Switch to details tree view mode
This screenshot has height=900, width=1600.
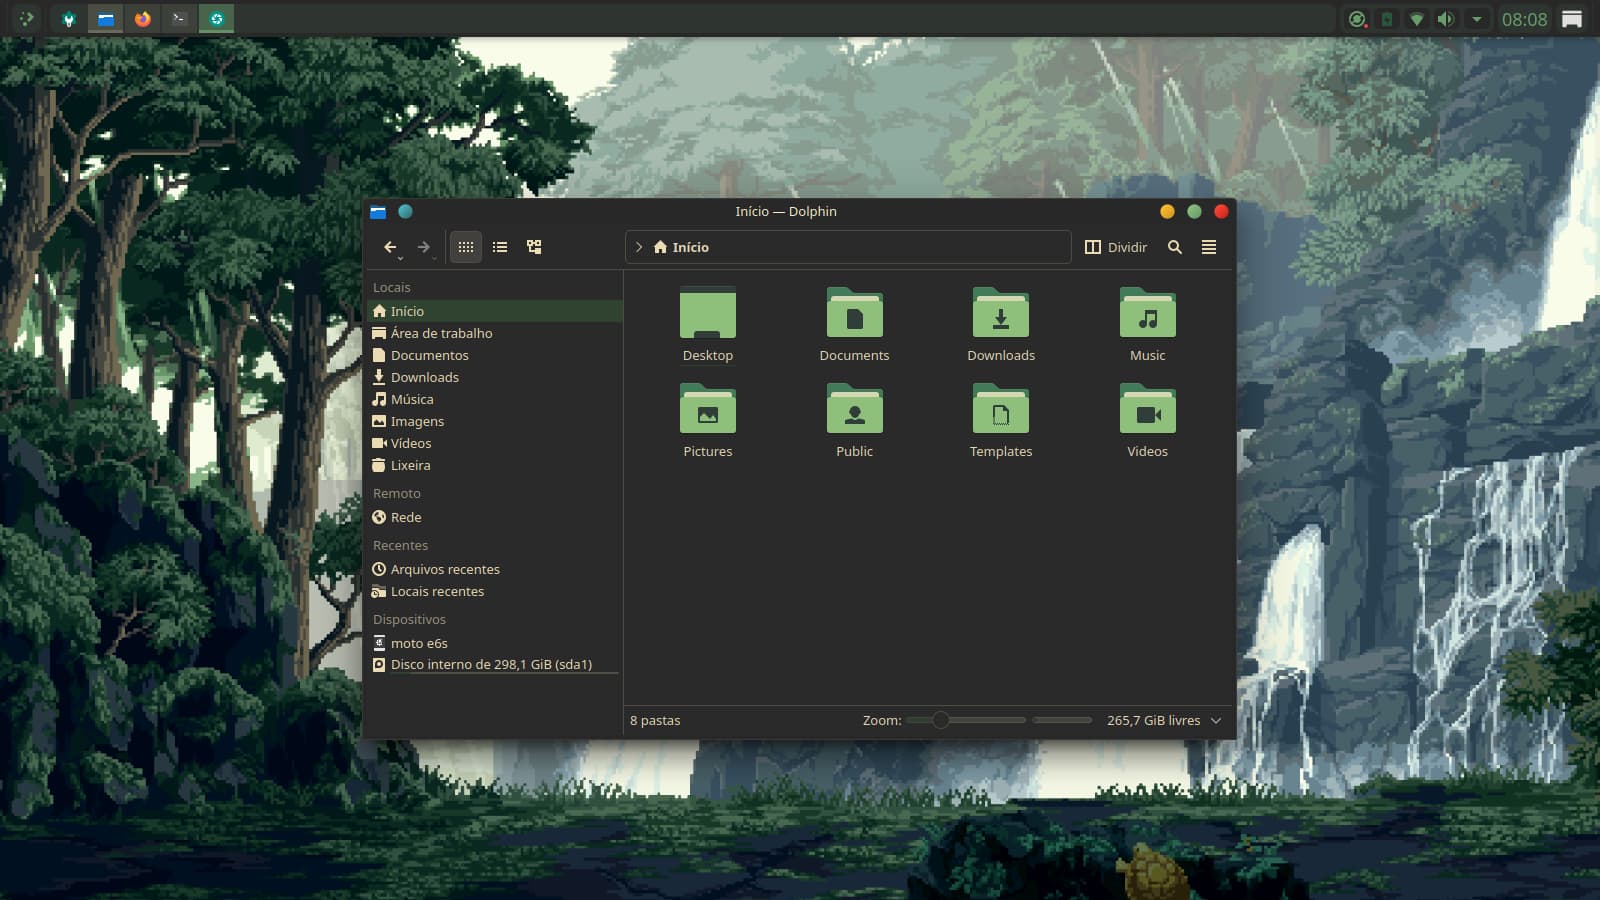point(534,247)
